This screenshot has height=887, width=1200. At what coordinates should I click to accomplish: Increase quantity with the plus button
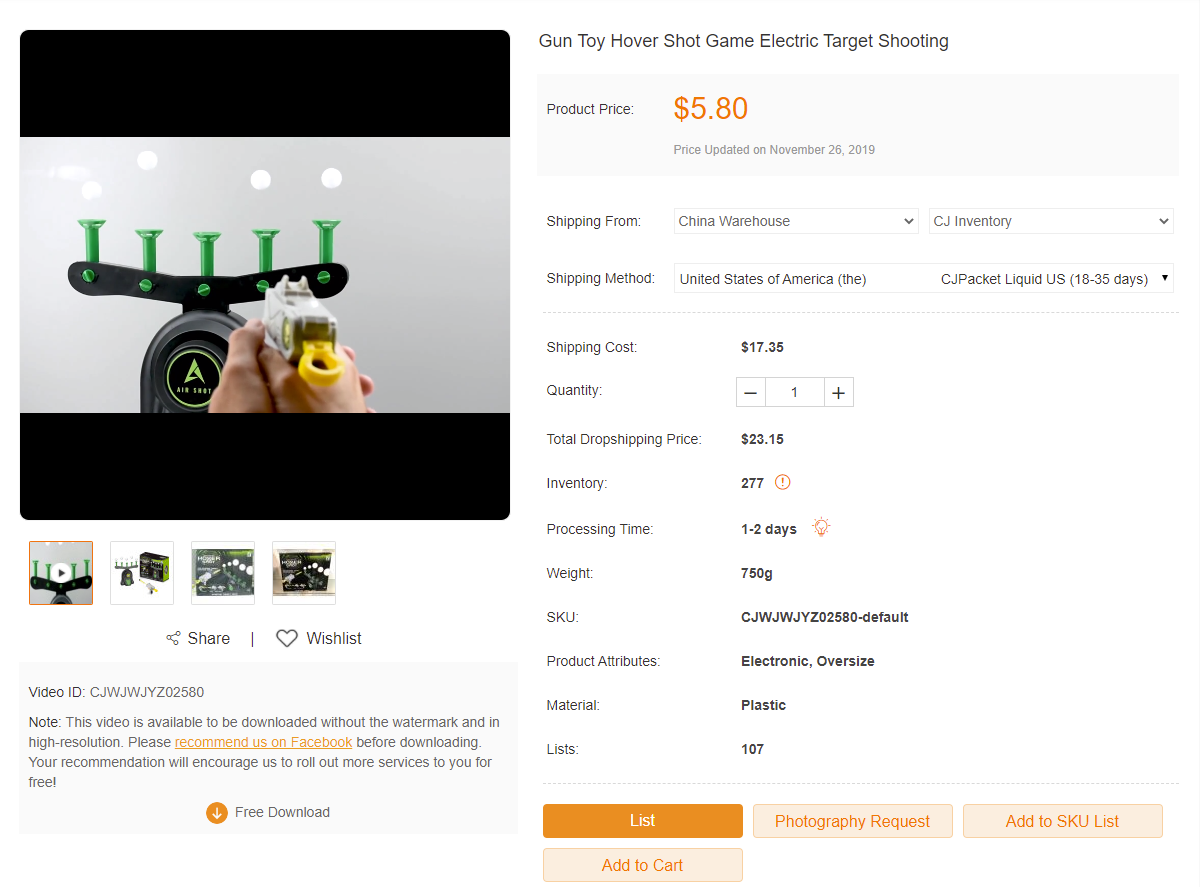(x=838, y=393)
